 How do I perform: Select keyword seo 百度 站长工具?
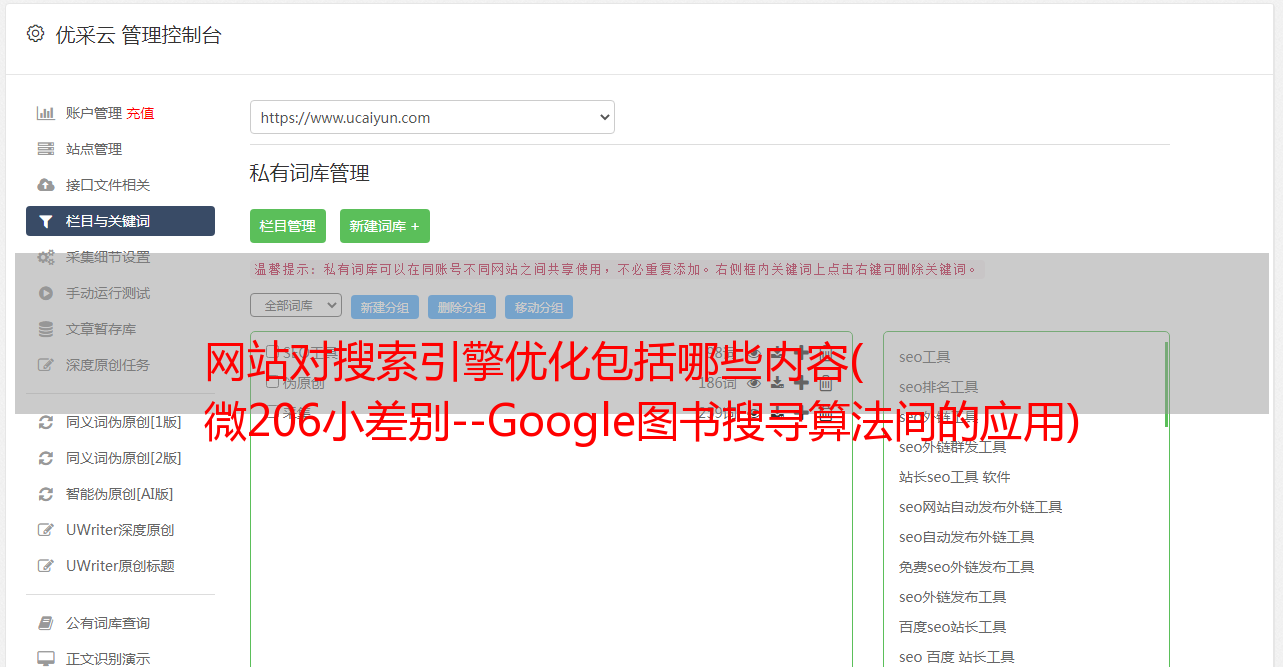pos(956,657)
